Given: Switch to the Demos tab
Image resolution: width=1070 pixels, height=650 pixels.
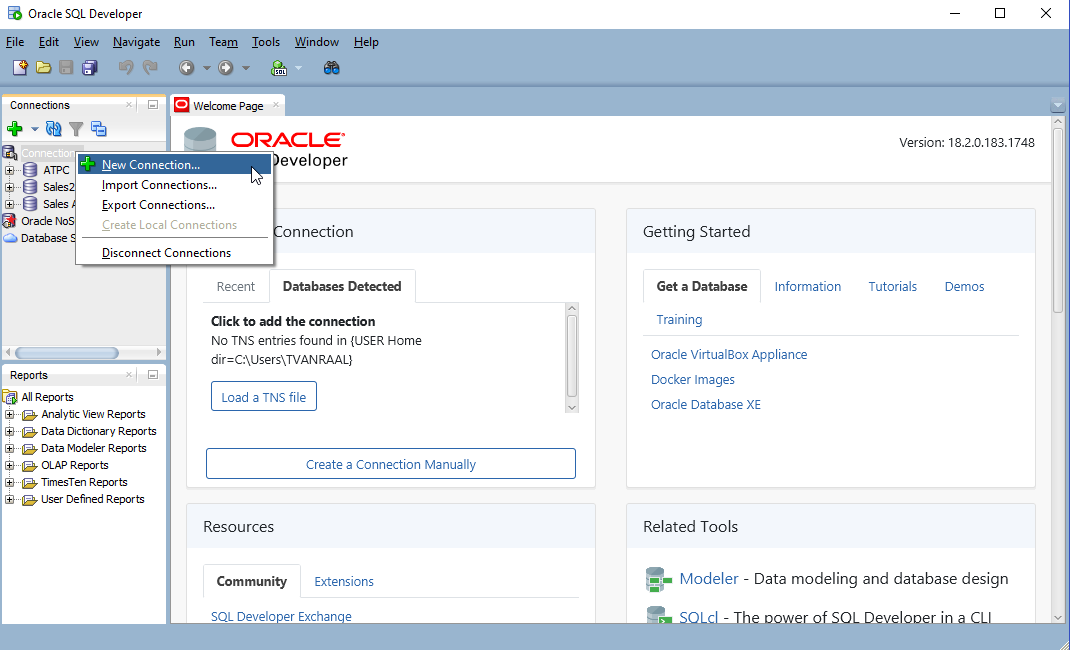Looking at the screenshot, I should (964, 286).
